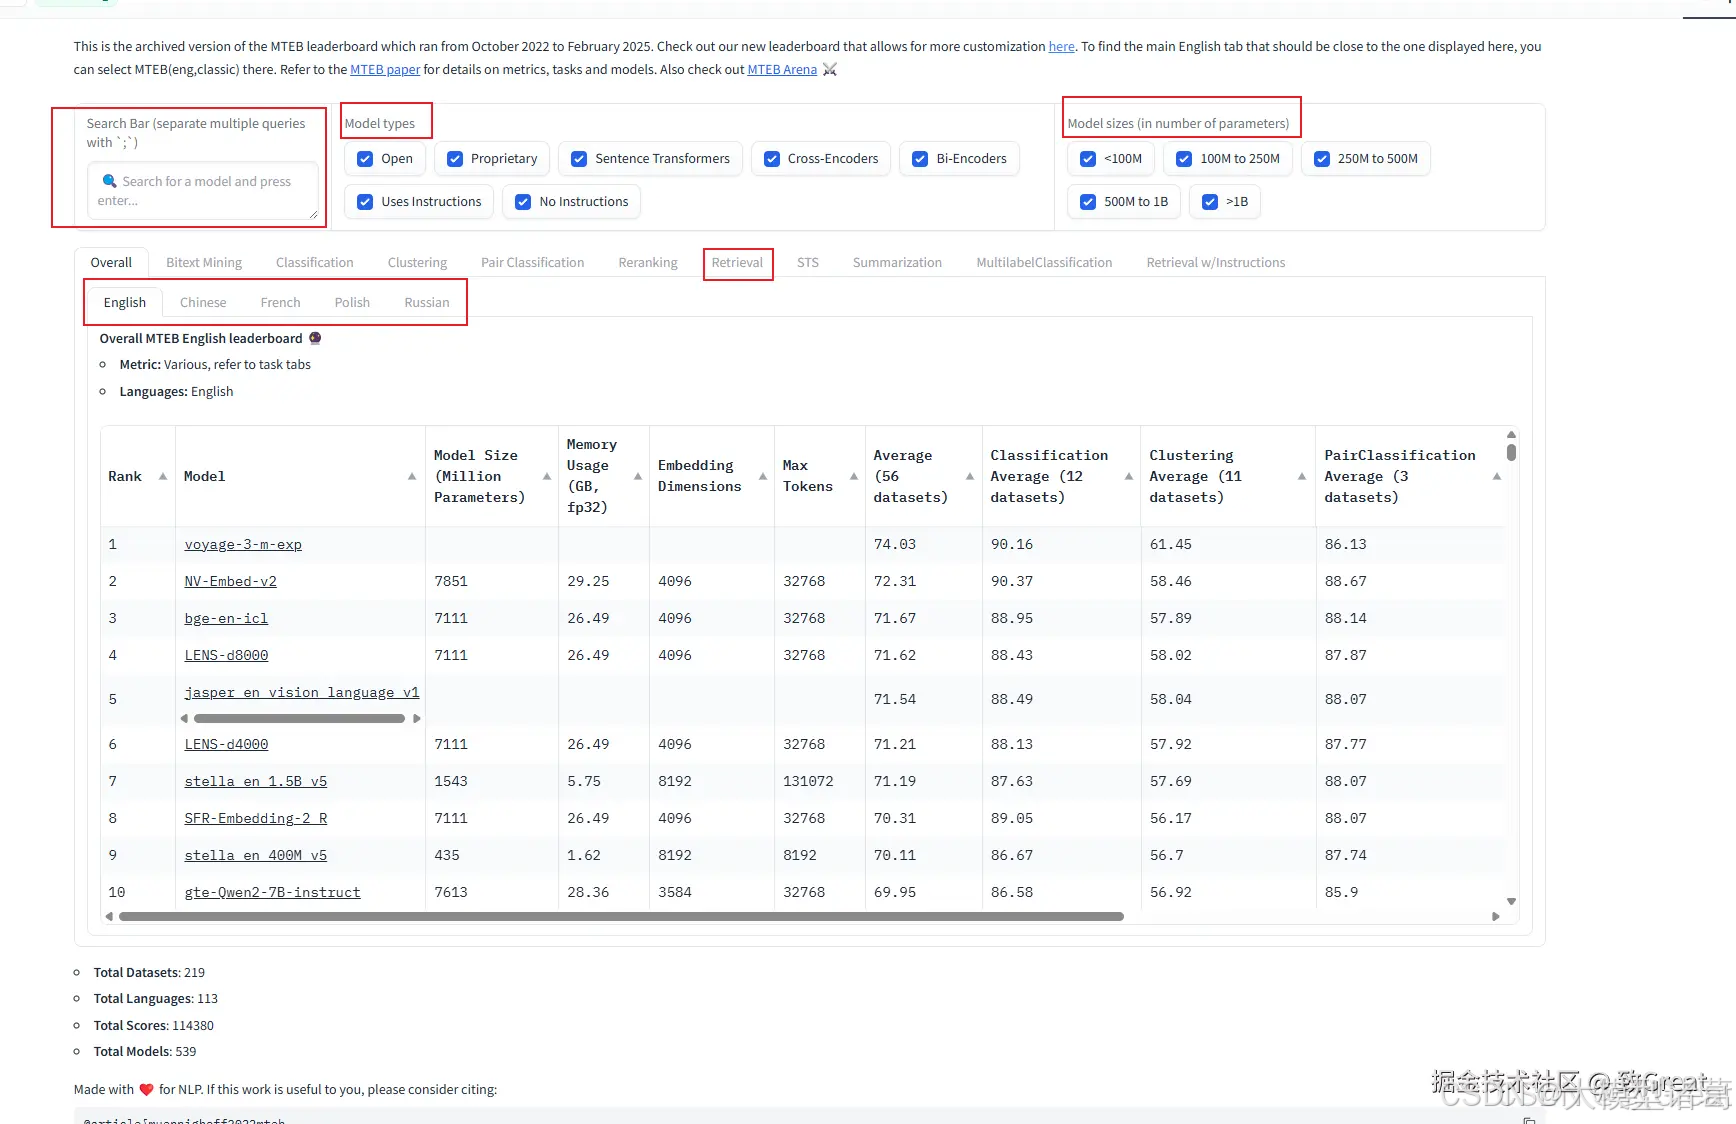Open voyage-3-m-exp model link
1736x1124 pixels.
coord(243,545)
